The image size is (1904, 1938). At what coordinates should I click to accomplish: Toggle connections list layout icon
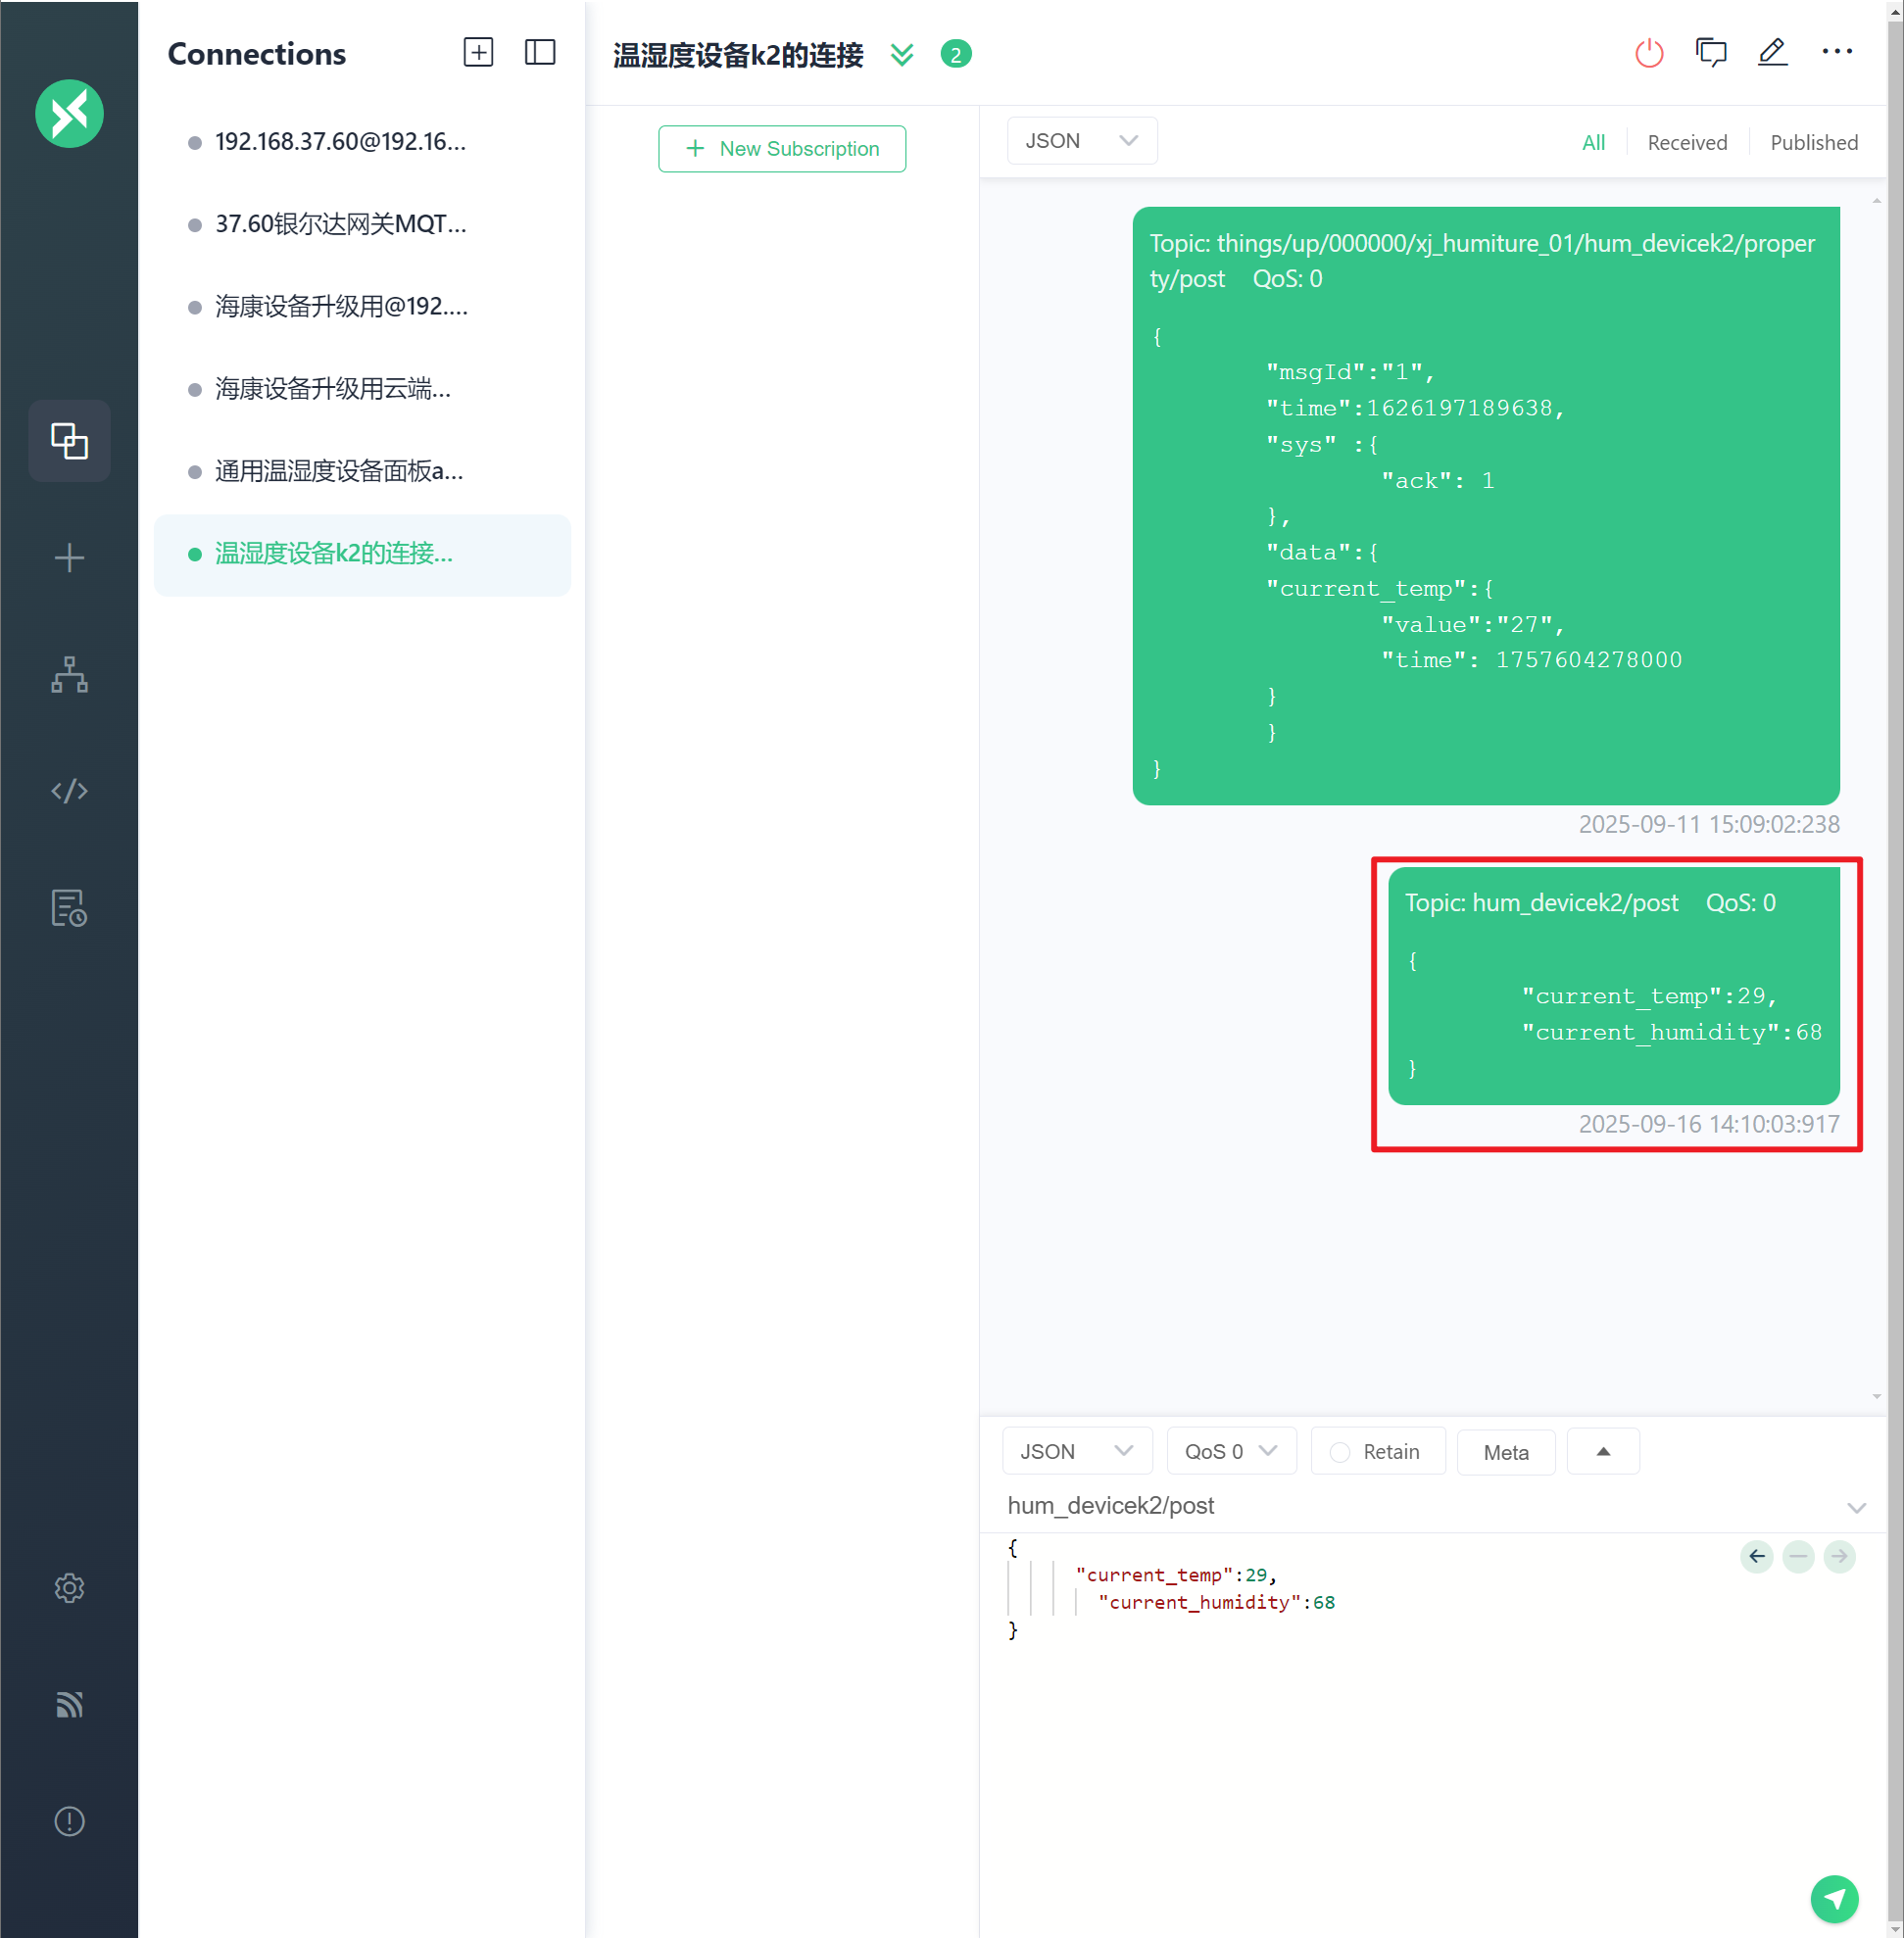click(x=540, y=53)
